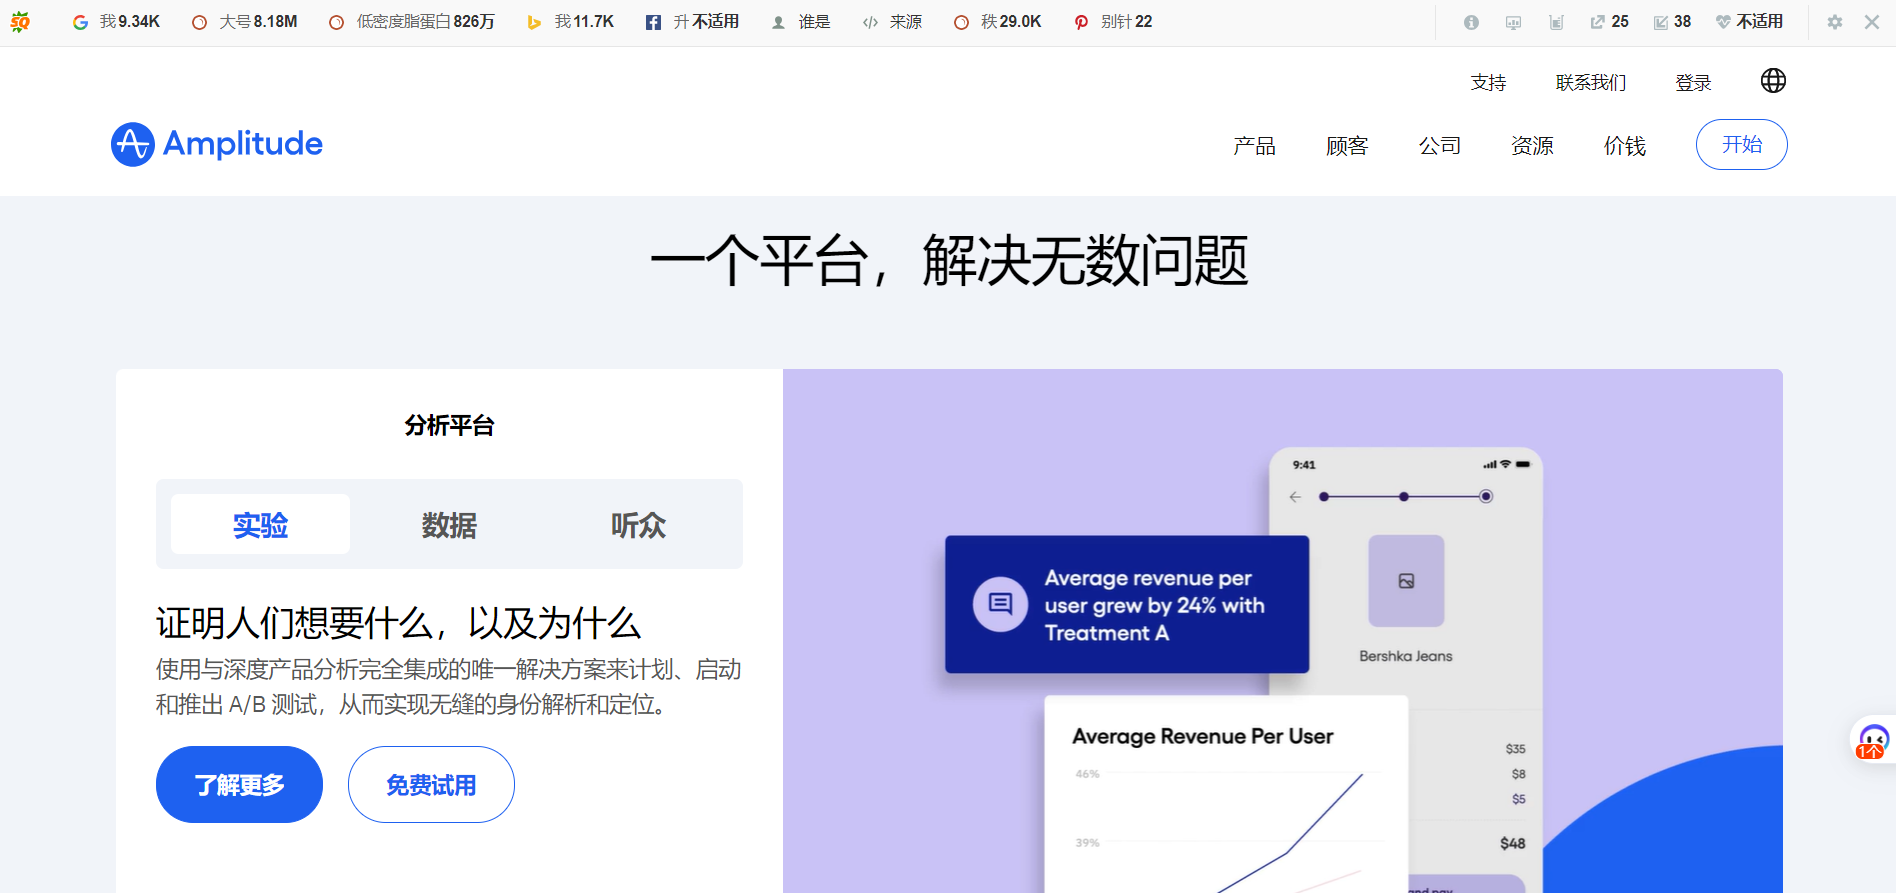Screen dimensions: 1896x893
Task: Click the Bershka Jeans label in the phone
Action: coord(1406,656)
